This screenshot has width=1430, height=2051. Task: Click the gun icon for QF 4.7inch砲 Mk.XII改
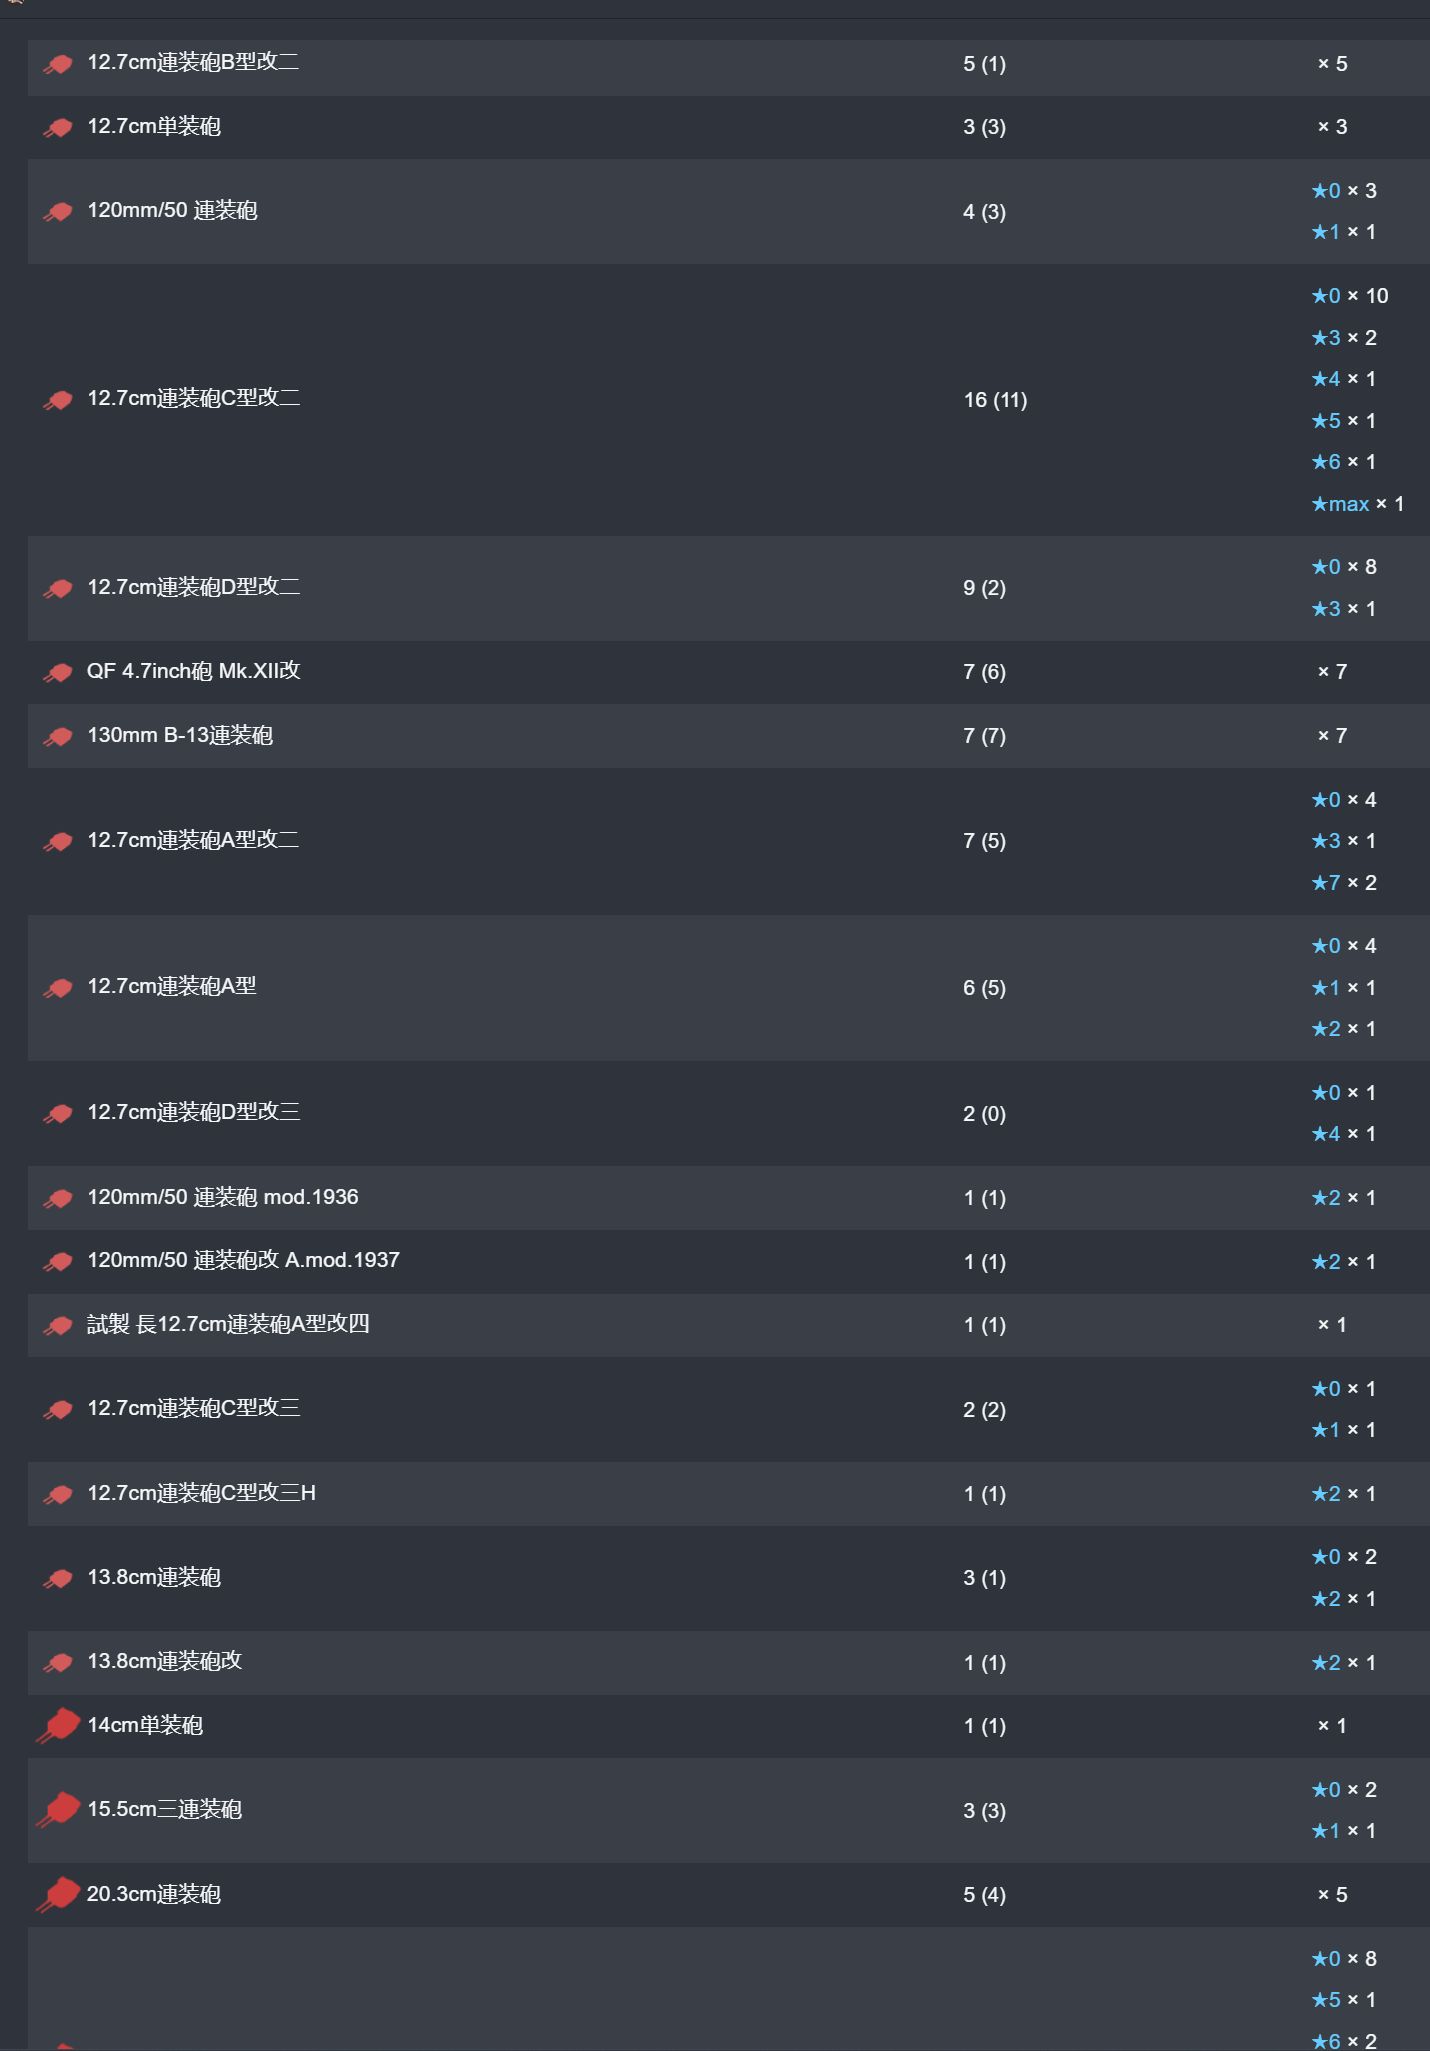[58, 673]
